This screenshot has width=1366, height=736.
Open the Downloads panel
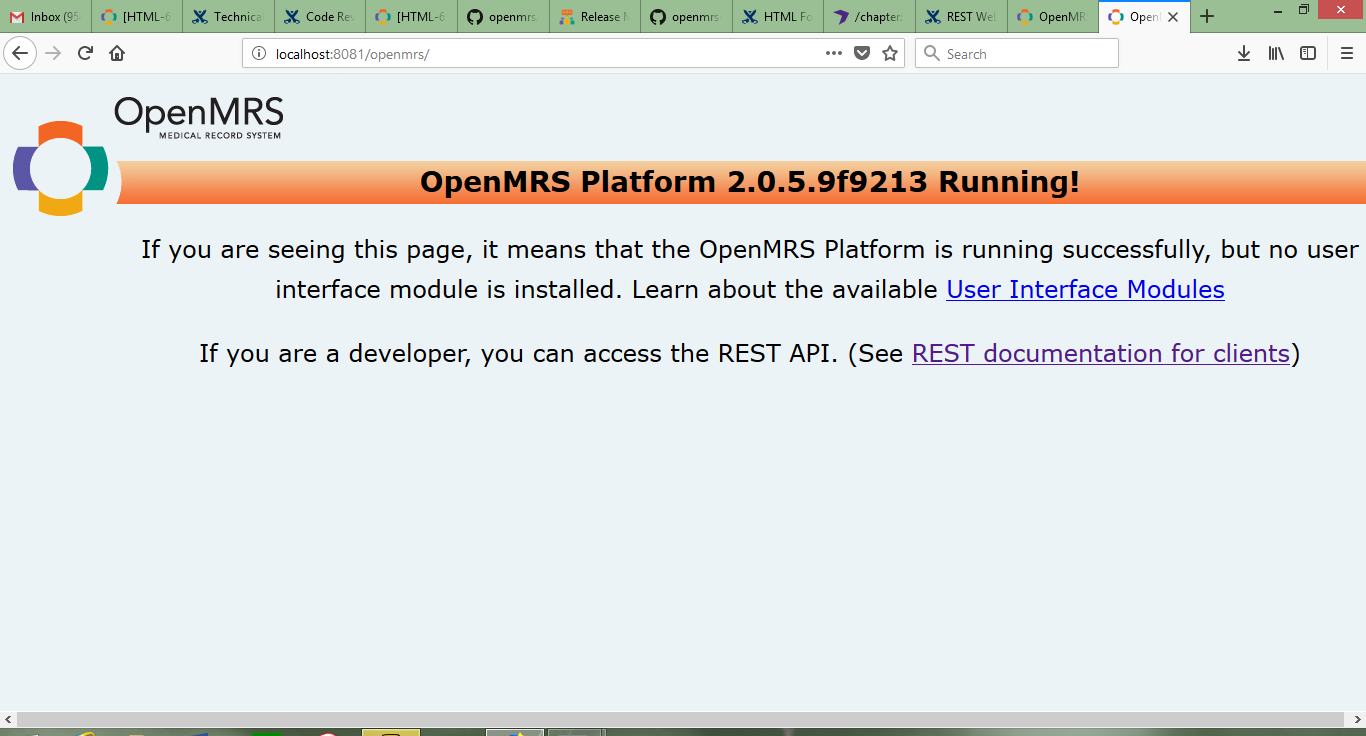click(1244, 53)
